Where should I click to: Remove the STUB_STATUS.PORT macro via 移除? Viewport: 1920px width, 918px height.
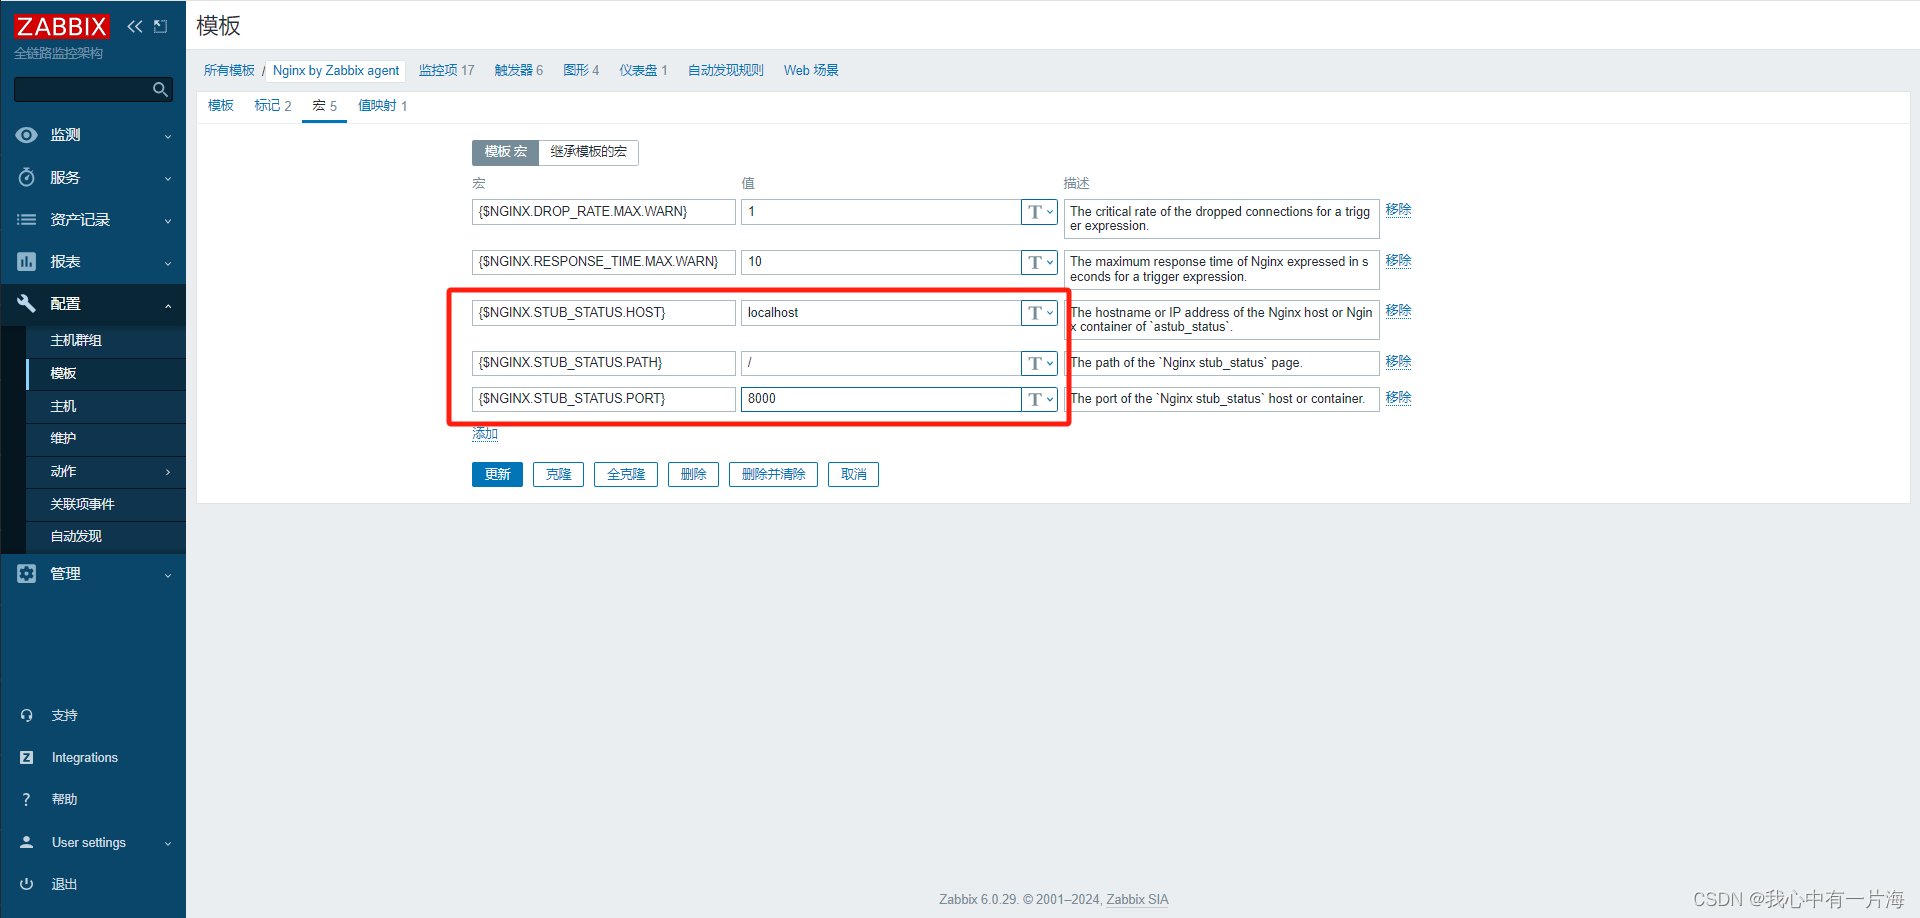click(x=1398, y=397)
